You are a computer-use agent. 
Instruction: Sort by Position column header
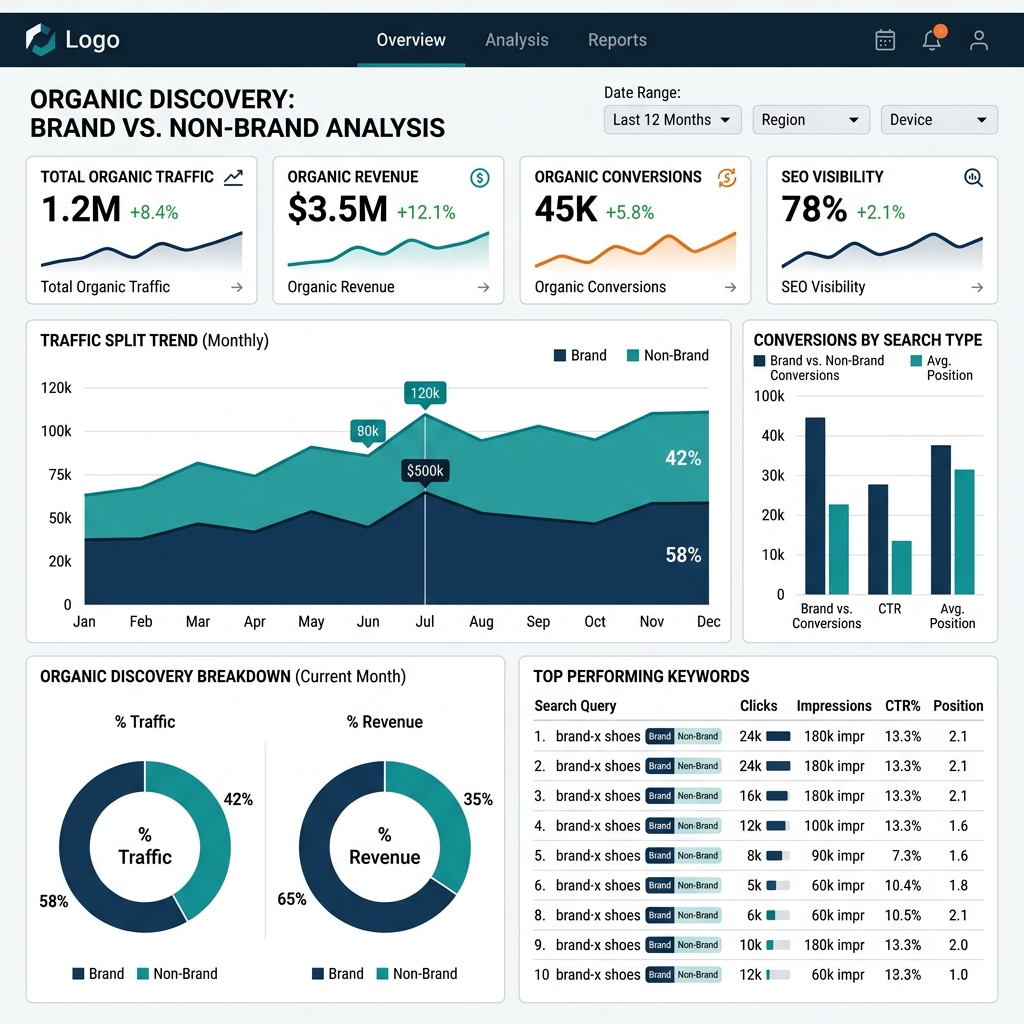(958, 706)
